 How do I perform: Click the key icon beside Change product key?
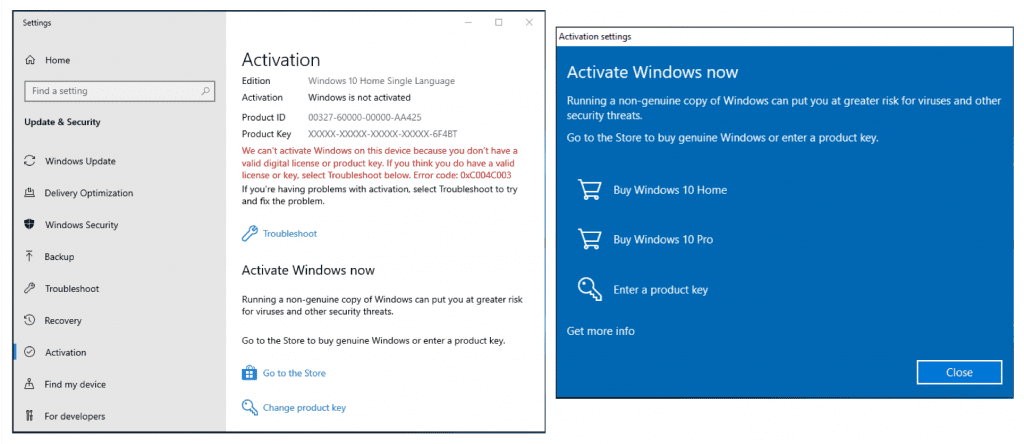(249, 407)
